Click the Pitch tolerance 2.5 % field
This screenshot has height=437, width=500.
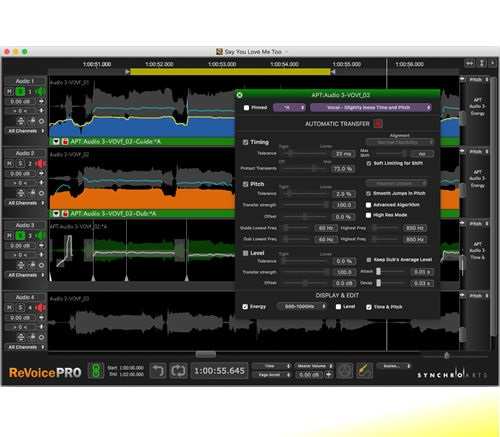point(344,194)
